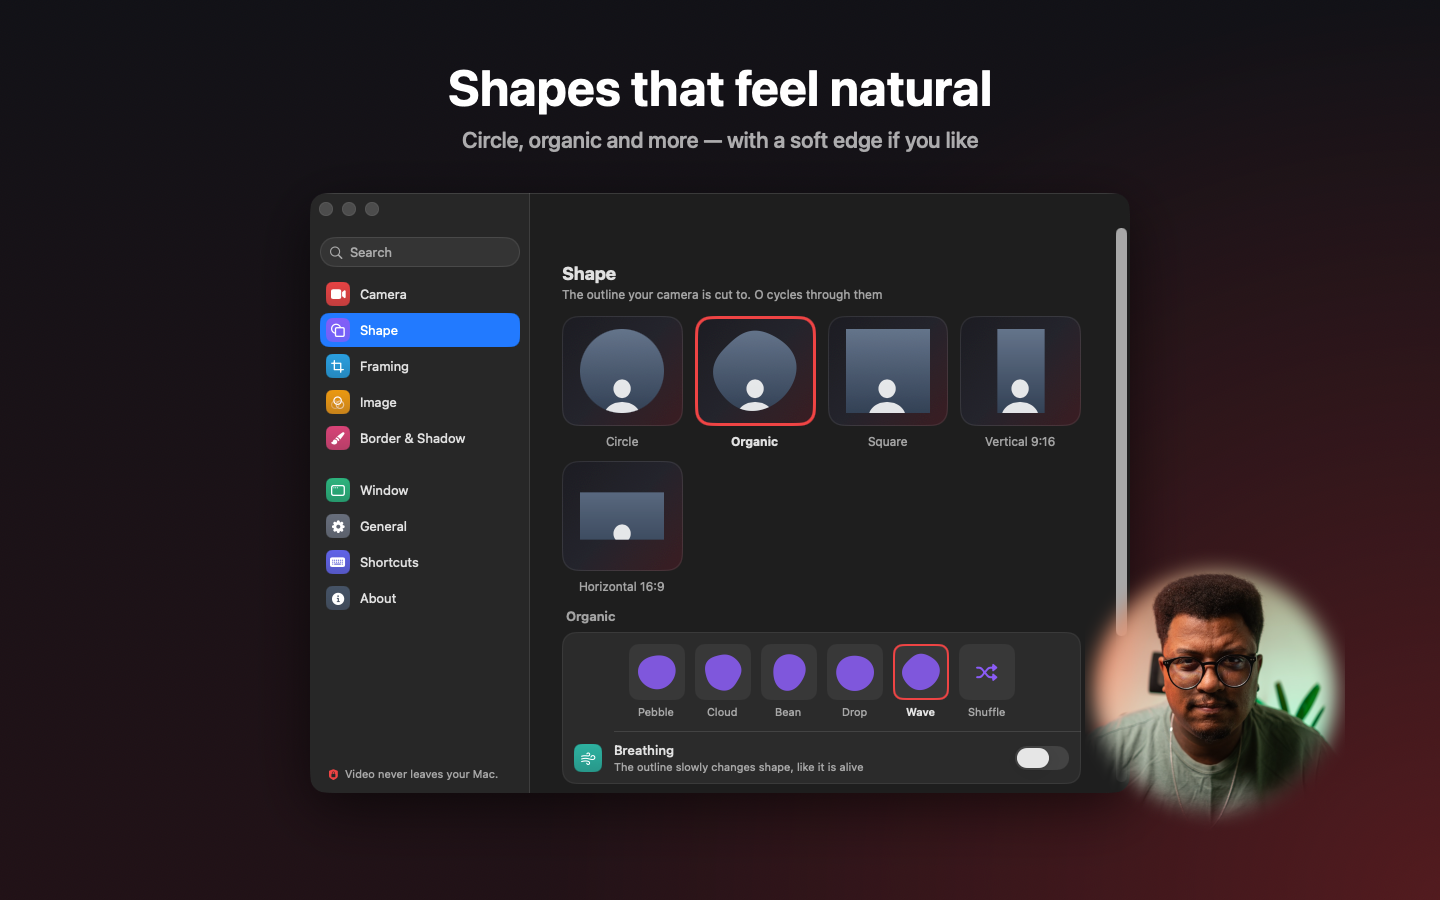Viewport: 1440px width, 900px height.
Task: Select the Circle shape thumbnail
Action: coord(622,371)
